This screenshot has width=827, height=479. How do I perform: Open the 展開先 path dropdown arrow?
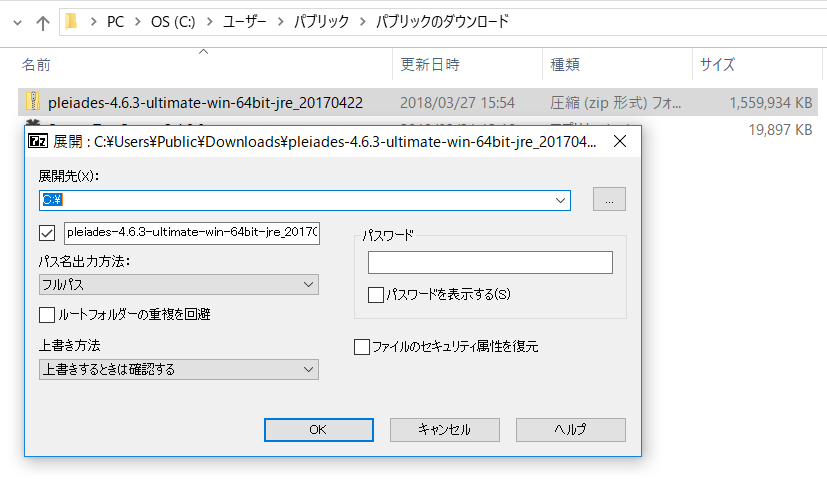560,200
